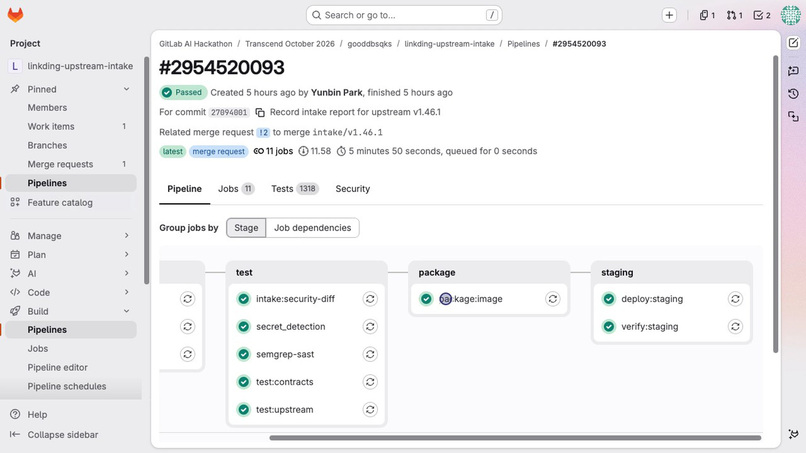The height and width of the screenshot is (453, 806).
Task: Expand the AI section
Action: [x=126, y=274]
